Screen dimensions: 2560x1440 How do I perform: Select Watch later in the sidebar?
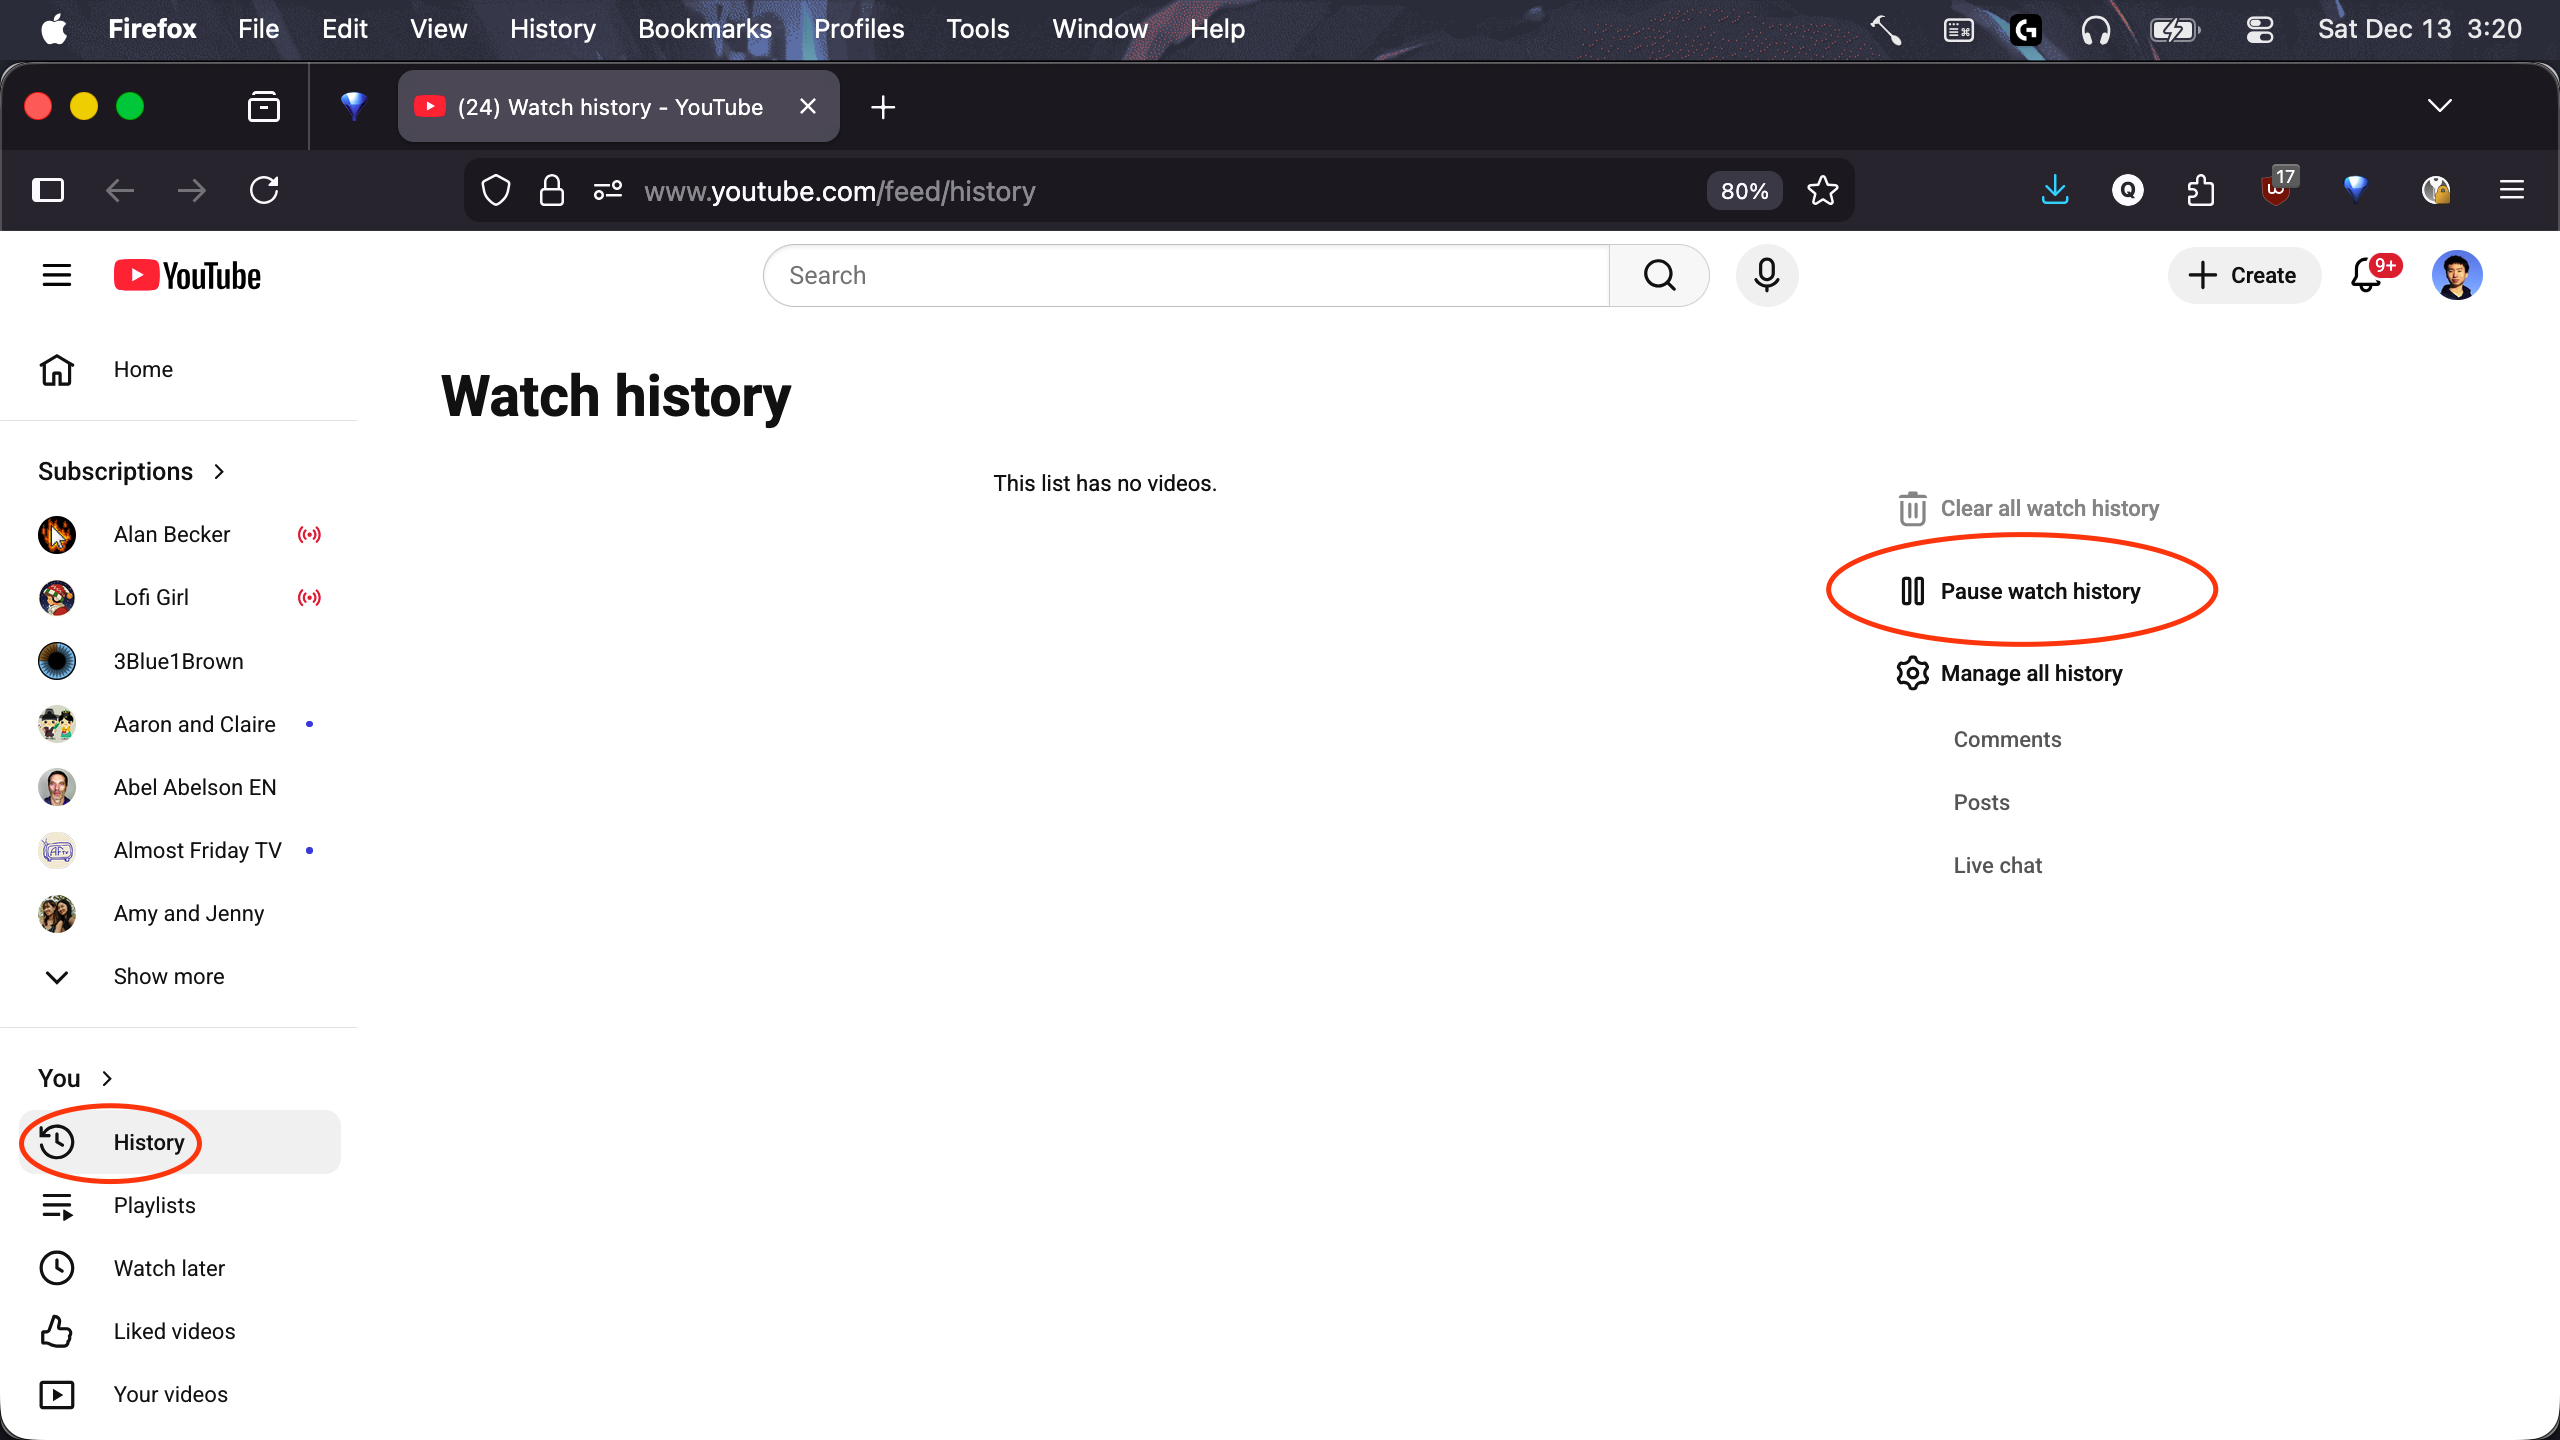click(169, 1268)
